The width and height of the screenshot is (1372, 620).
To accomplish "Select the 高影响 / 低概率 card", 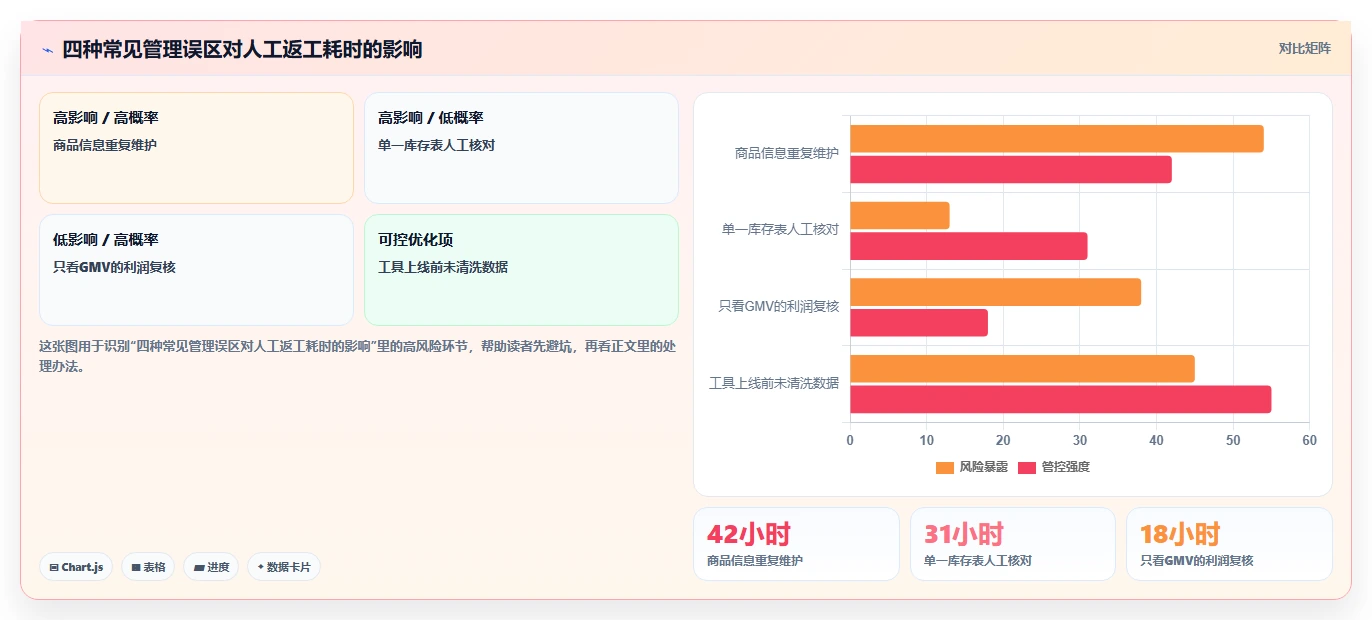I will [x=521, y=148].
